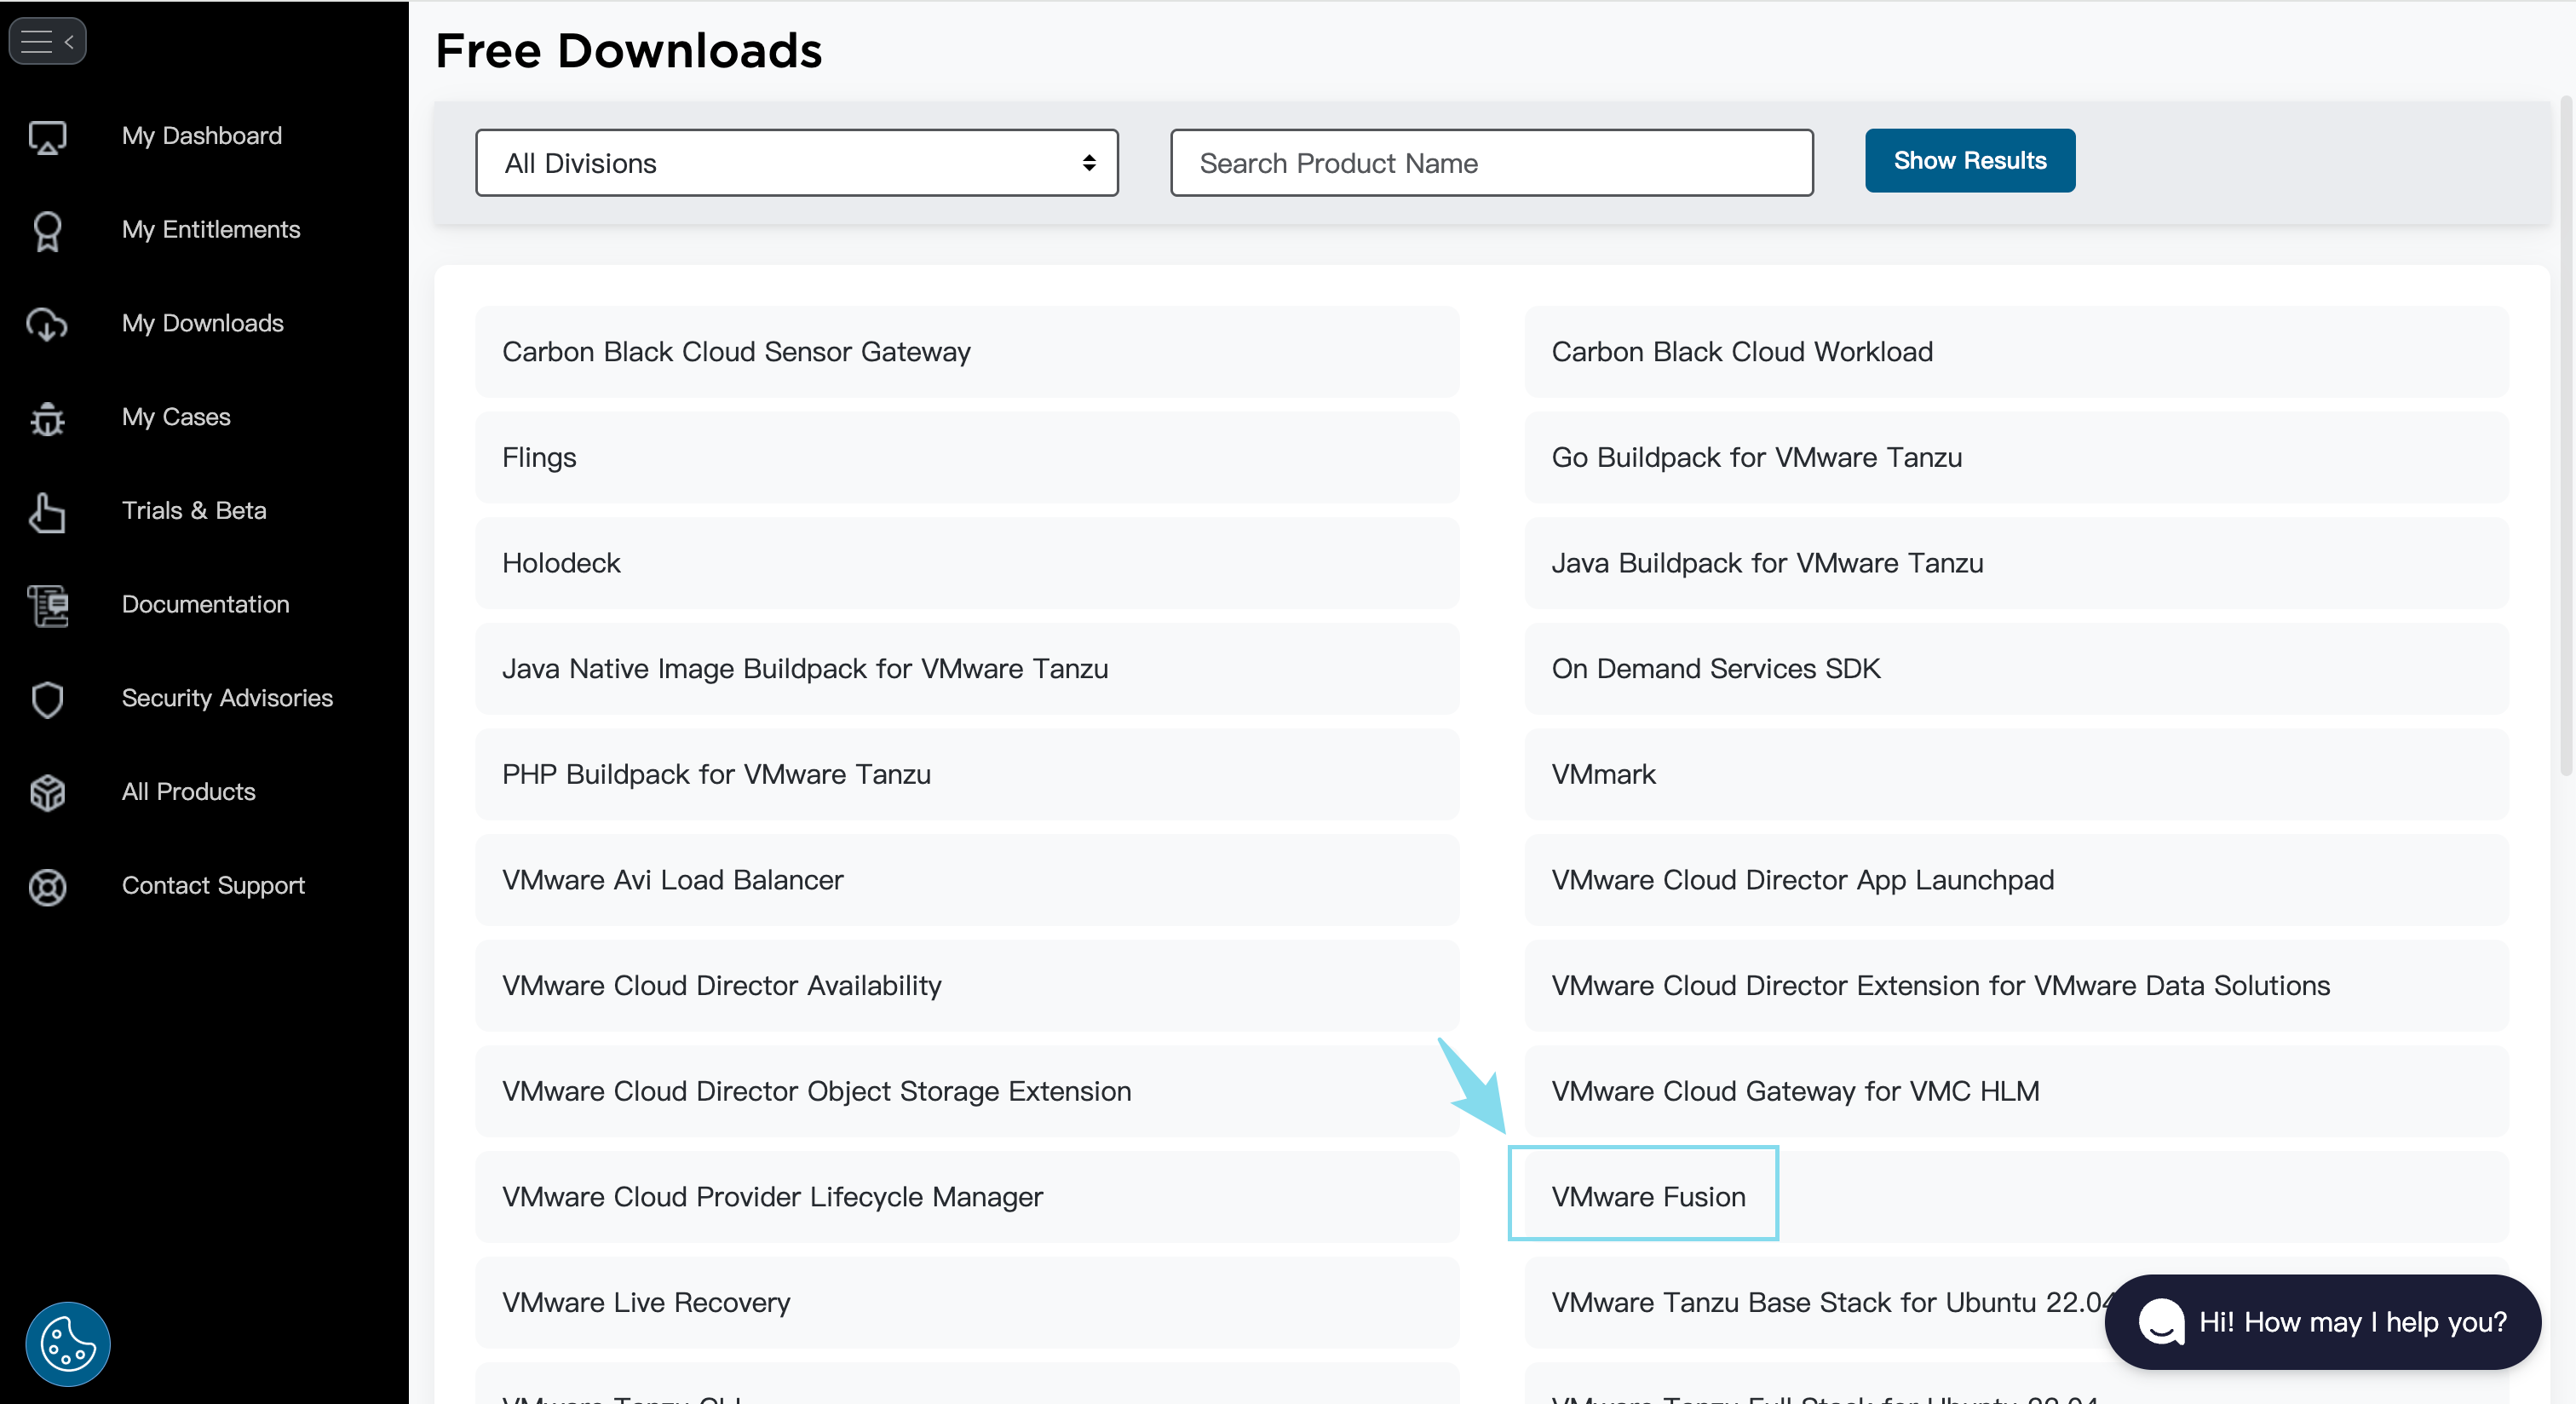Screen dimensions: 2576x1404
Task: Open cookie preferences via the cookie icon
Action: pyautogui.click(x=68, y=1343)
